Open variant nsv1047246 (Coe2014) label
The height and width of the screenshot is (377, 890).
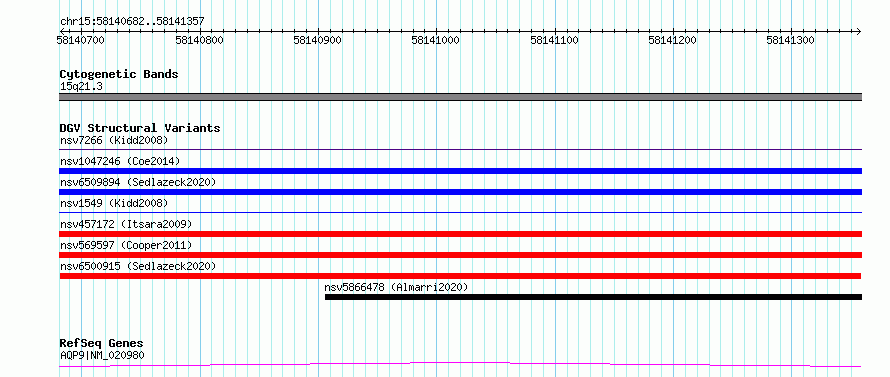pyautogui.click(x=120, y=161)
